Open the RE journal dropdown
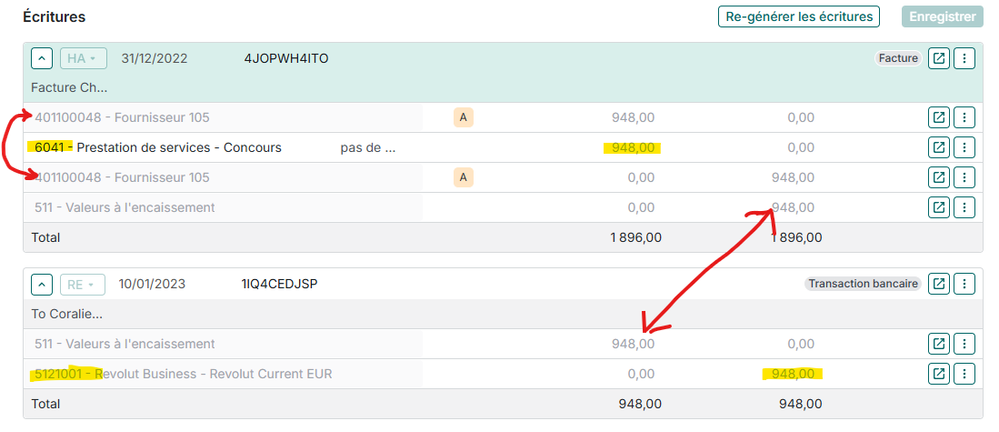The width and height of the screenshot is (999, 432). pos(83,284)
